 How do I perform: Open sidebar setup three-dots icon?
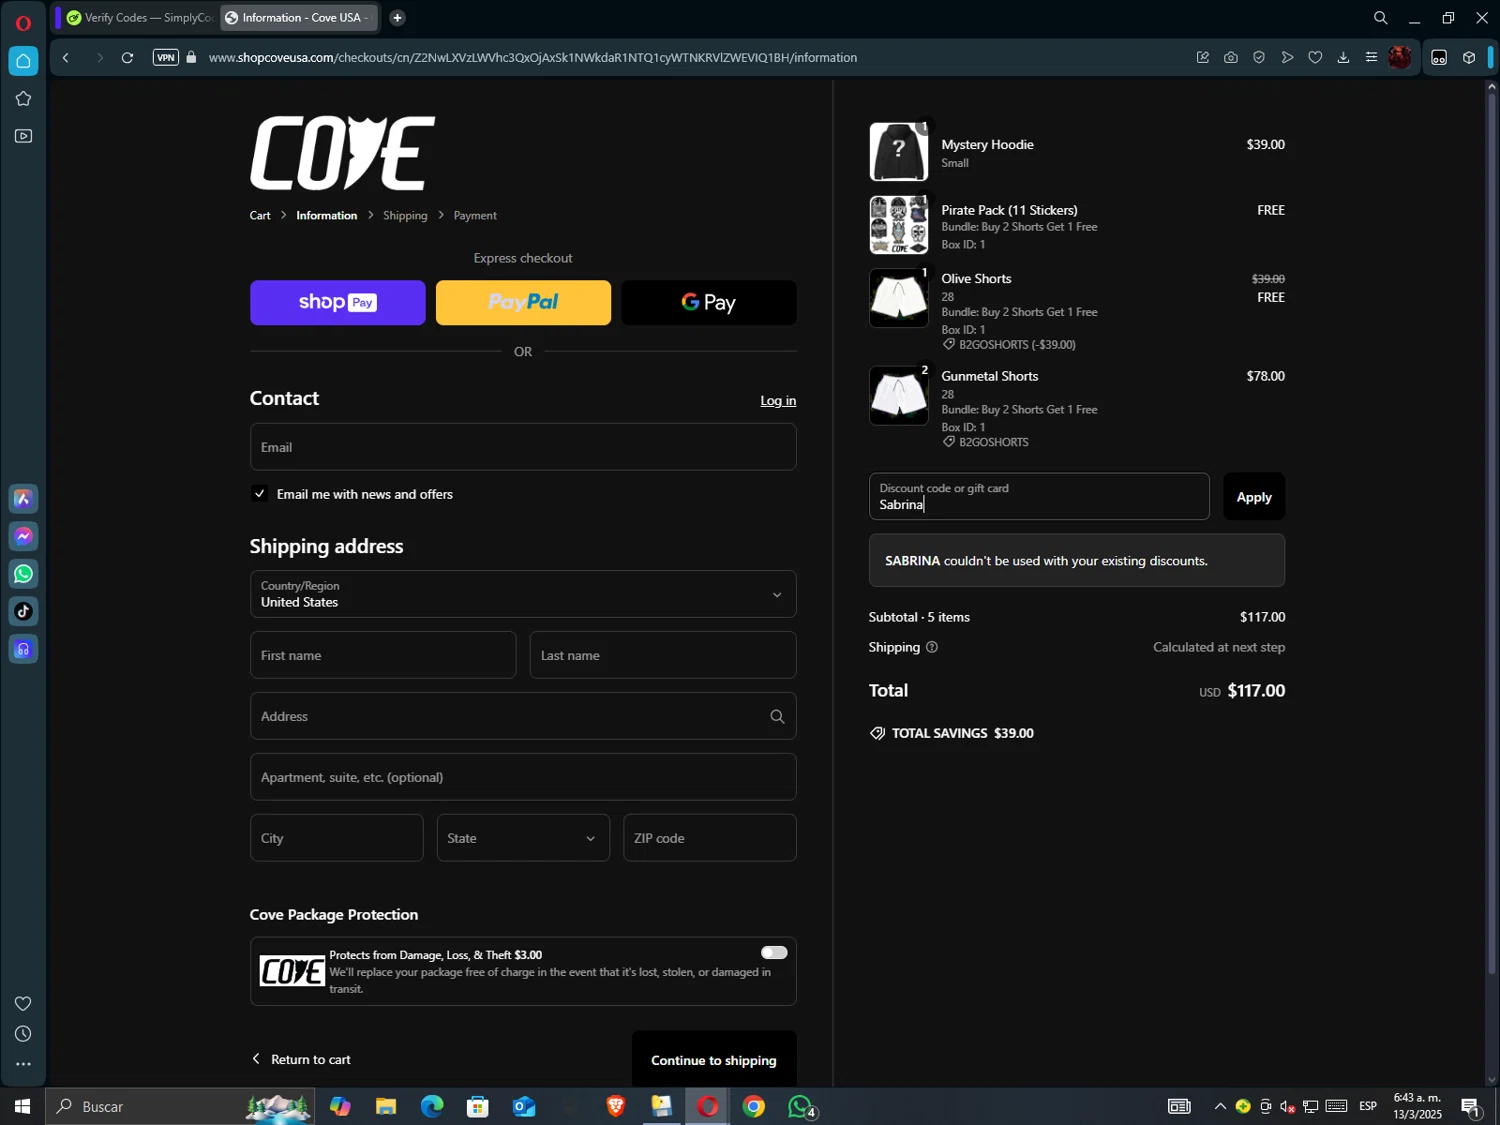click(x=23, y=1065)
